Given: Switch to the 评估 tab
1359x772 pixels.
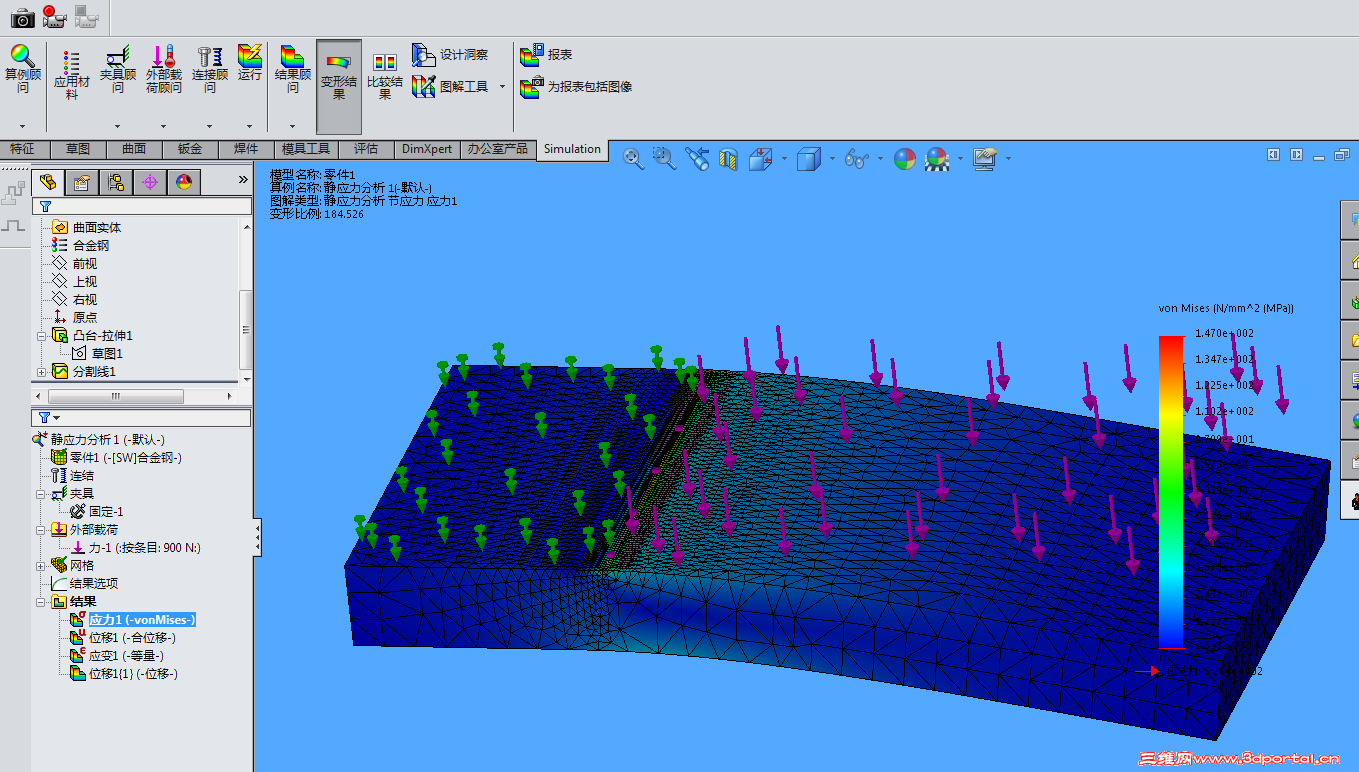Looking at the screenshot, I should [x=366, y=149].
